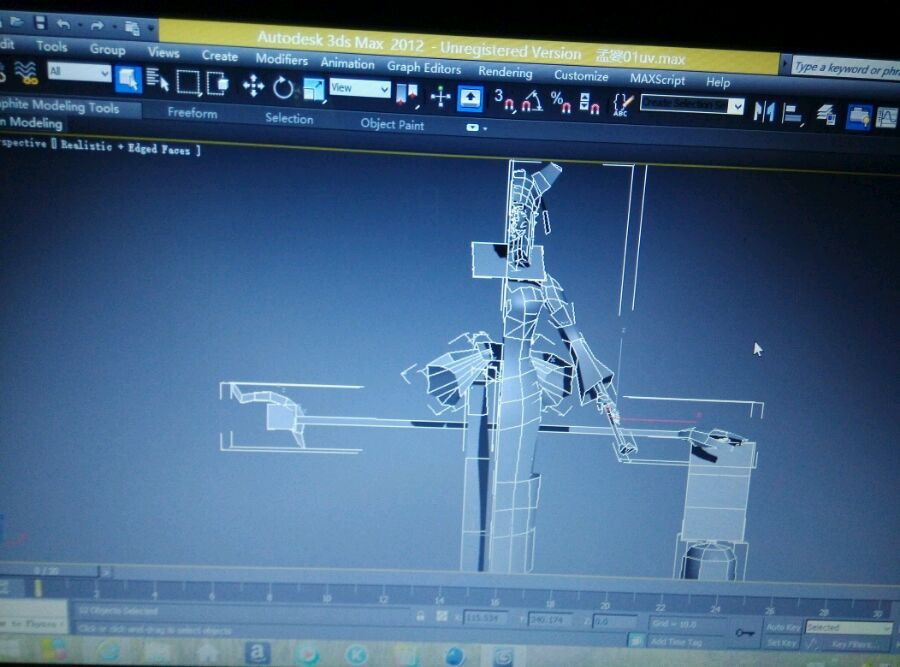The image size is (900, 667).
Task: Click the Select Object arrow tool
Action: point(128,79)
